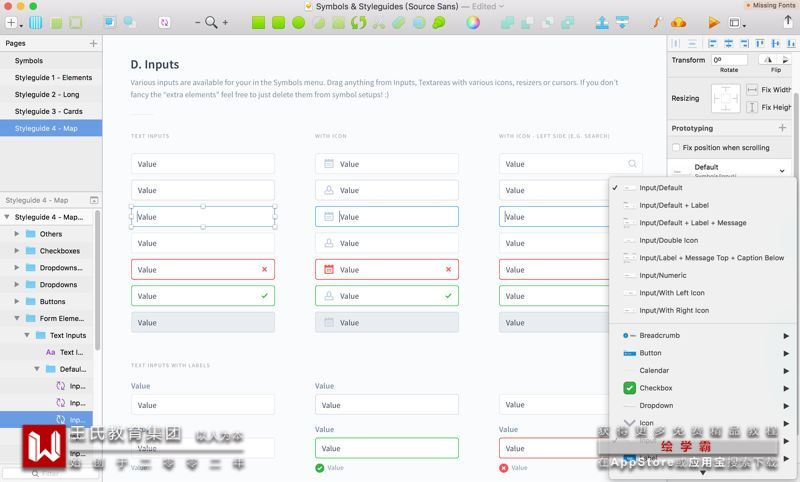This screenshot has height=482, width=800.
Task: Select the Rounded rectangle shape tool
Action: click(278, 22)
